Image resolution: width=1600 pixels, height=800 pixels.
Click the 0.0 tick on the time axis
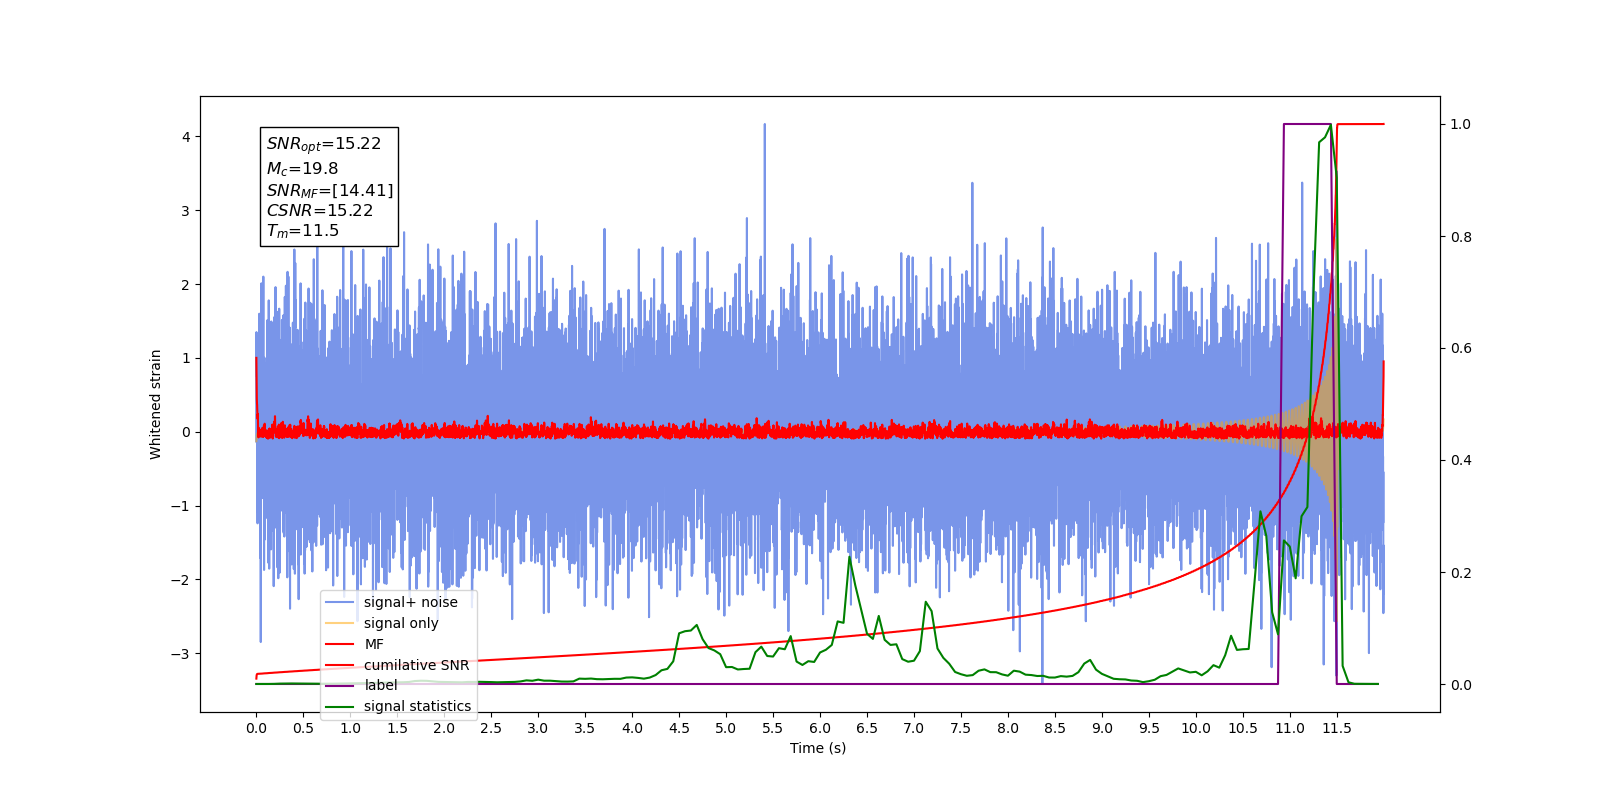click(x=256, y=728)
